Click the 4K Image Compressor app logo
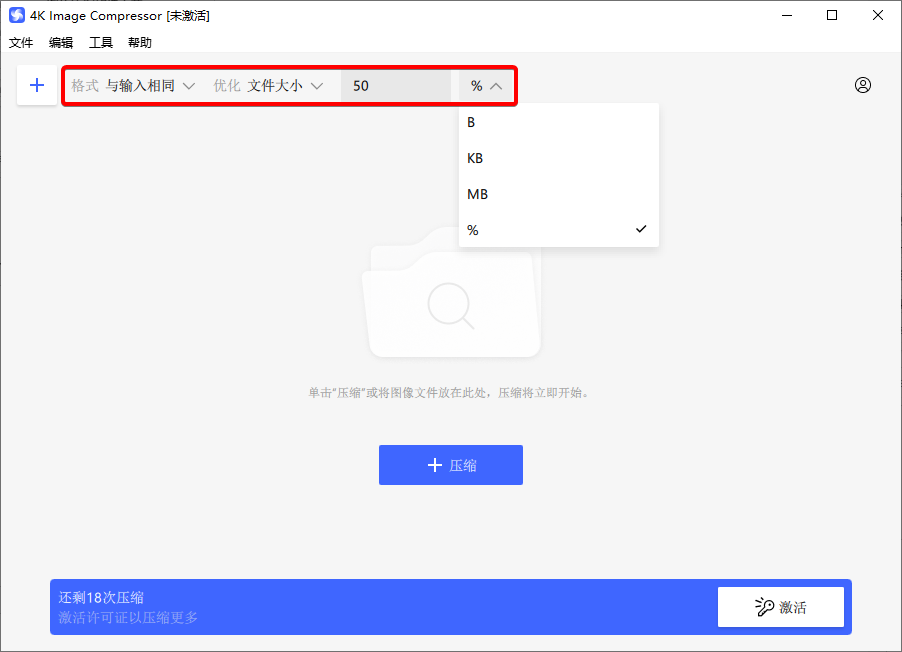Image resolution: width=902 pixels, height=652 pixels. tap(17, 15)
